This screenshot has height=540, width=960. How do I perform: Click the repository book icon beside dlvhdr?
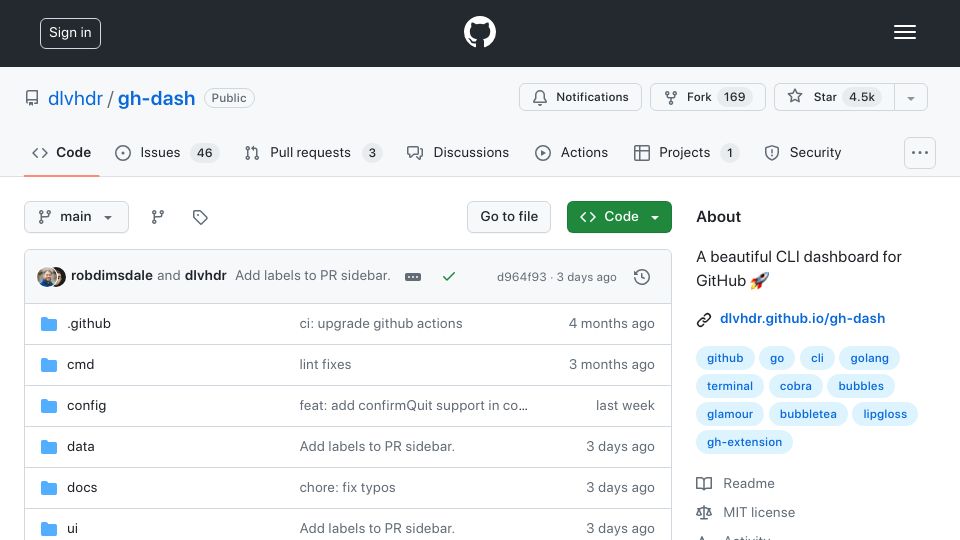coord(32,98)
